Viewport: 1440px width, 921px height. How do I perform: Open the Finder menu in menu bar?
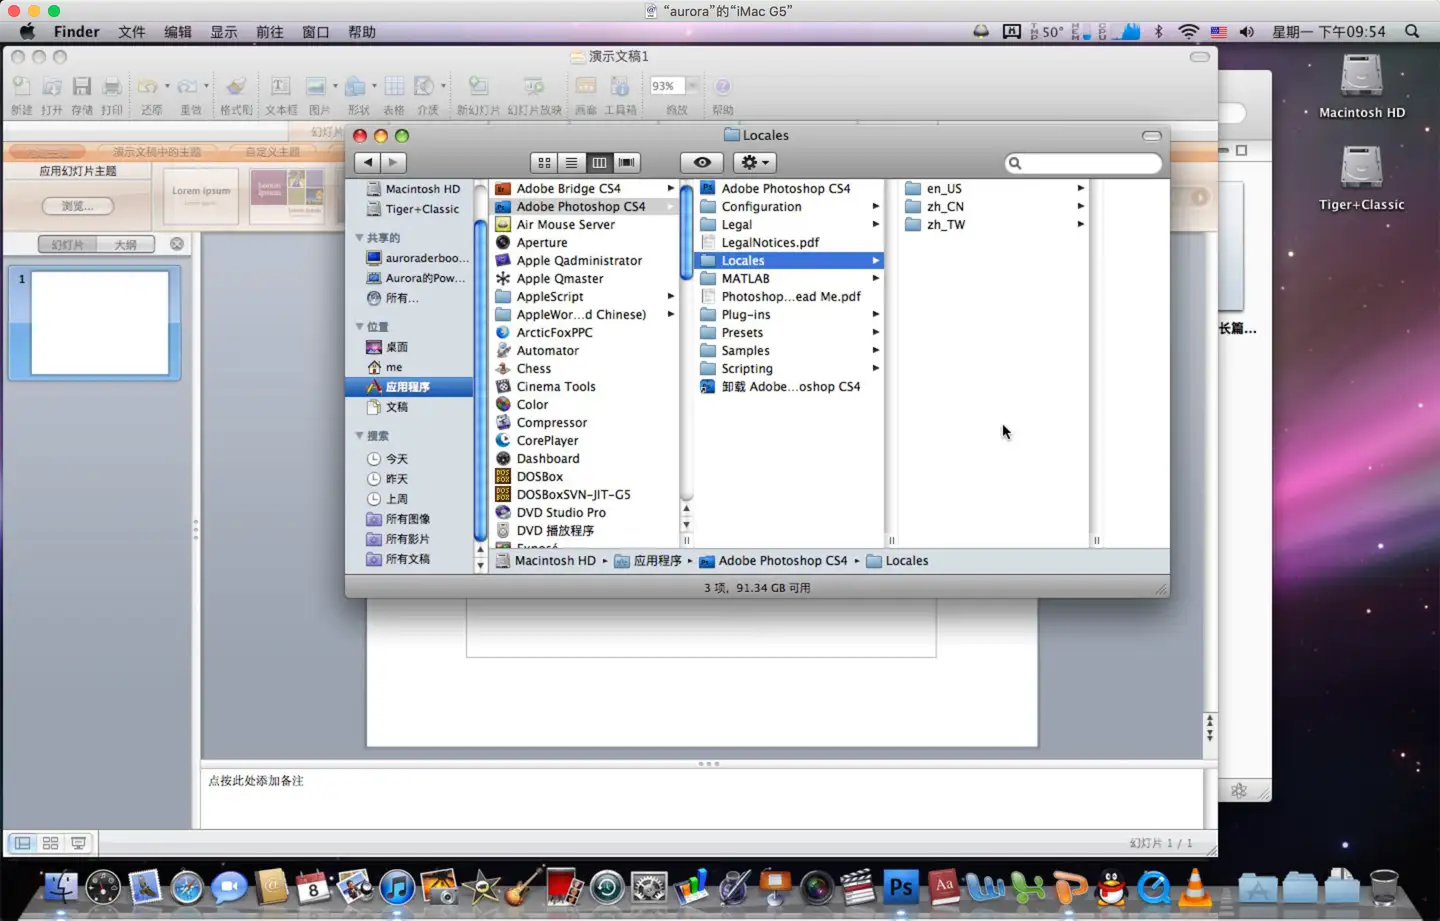click(77, 32)
